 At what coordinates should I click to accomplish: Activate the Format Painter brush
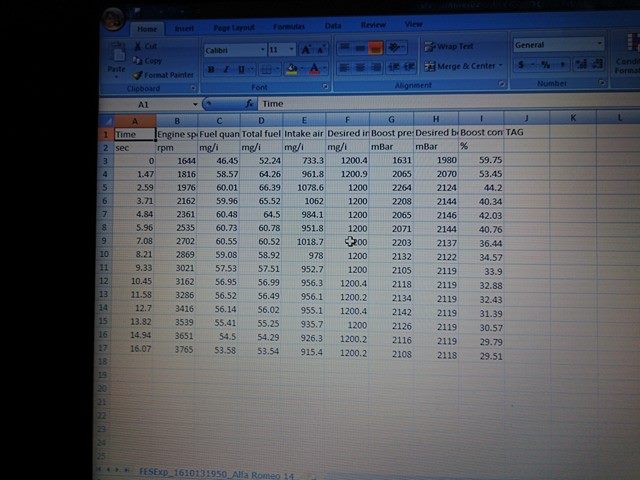pos(162,75)
